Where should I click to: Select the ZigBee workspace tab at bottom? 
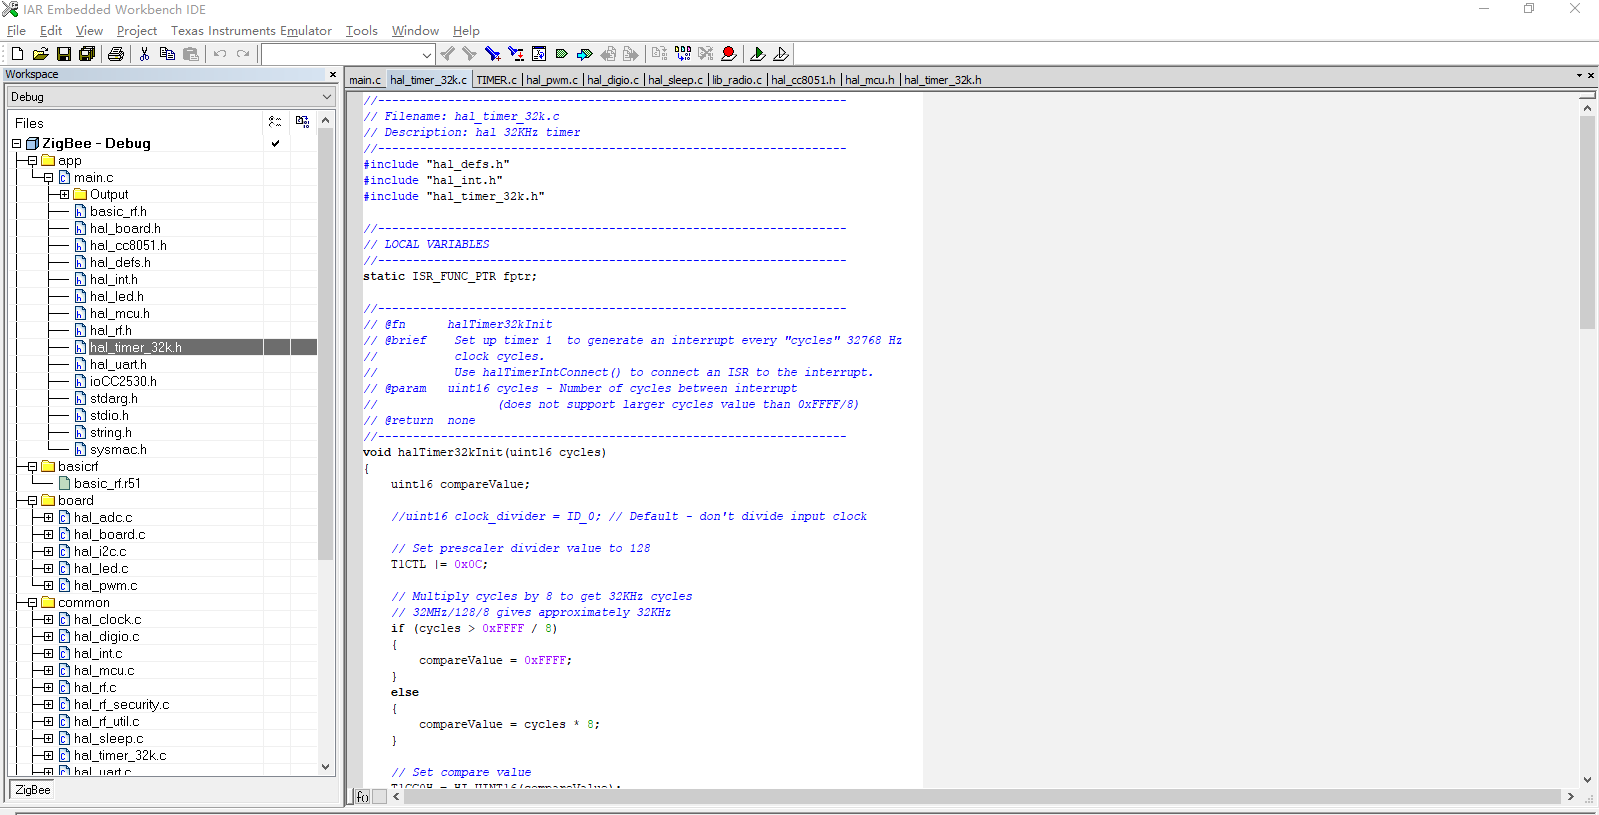pyautogui.click(x=33, y=790)
